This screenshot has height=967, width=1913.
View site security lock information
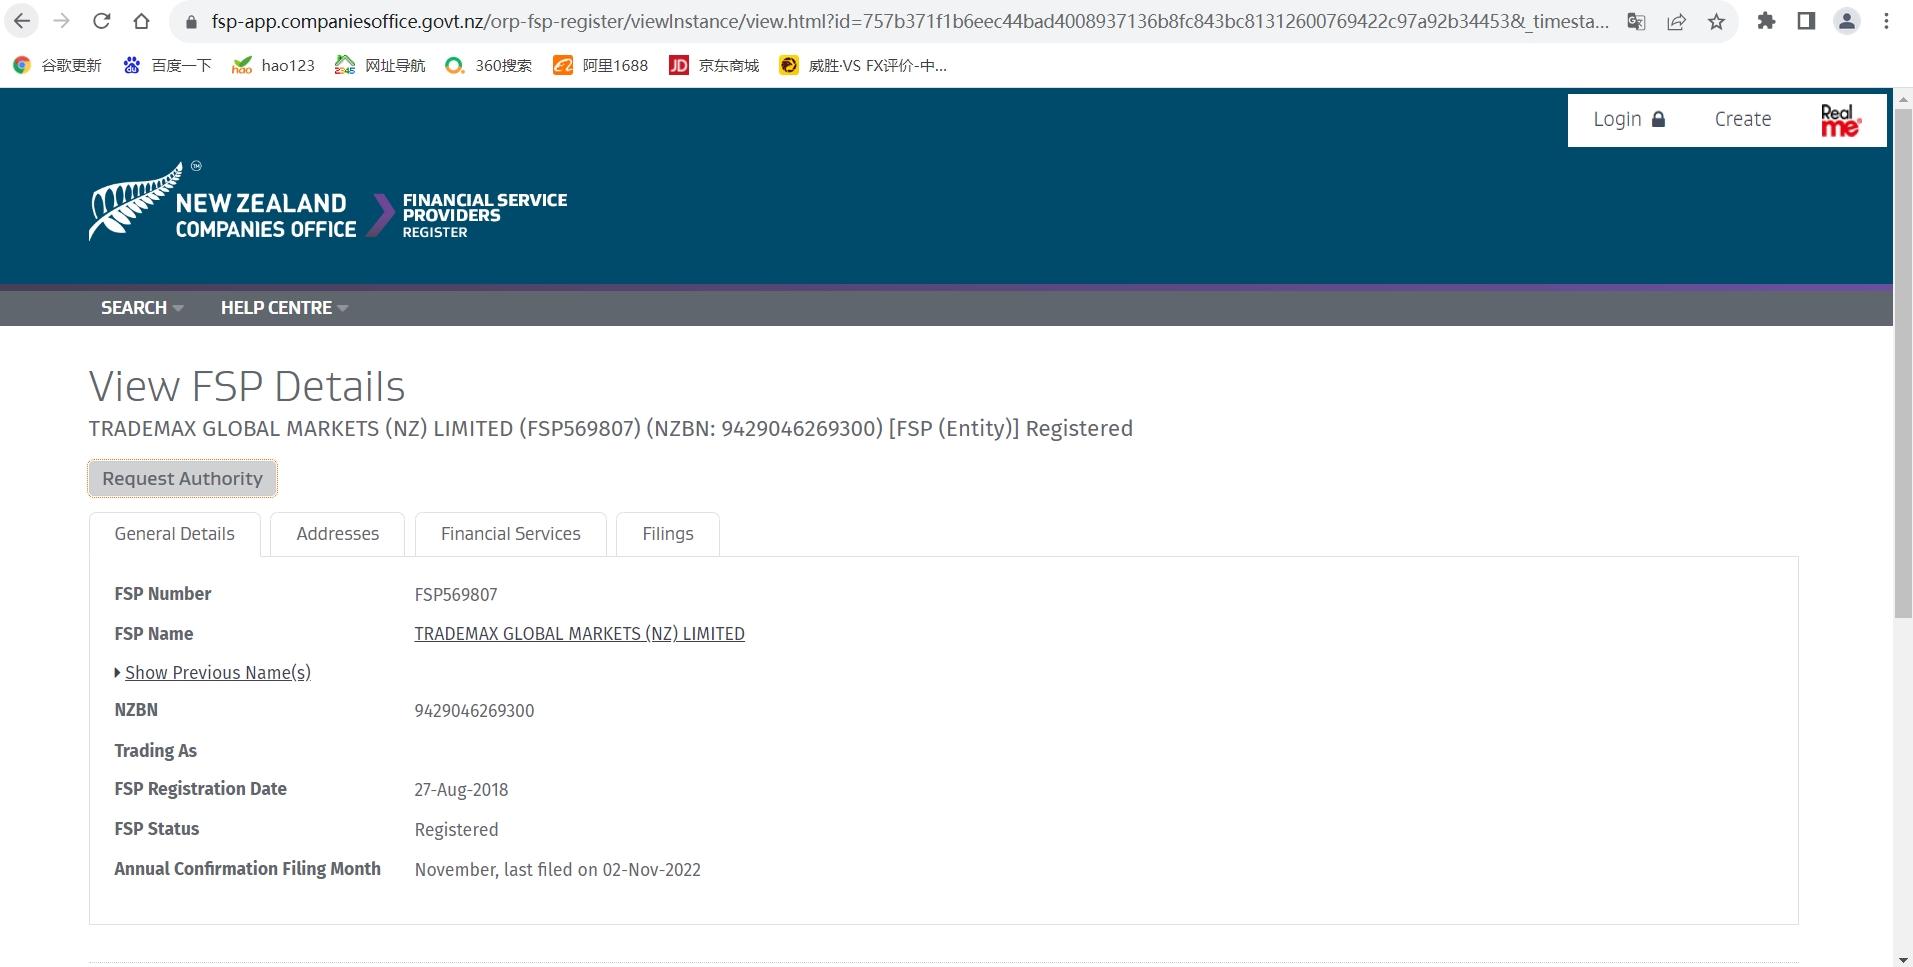click(x=190, y=21)
